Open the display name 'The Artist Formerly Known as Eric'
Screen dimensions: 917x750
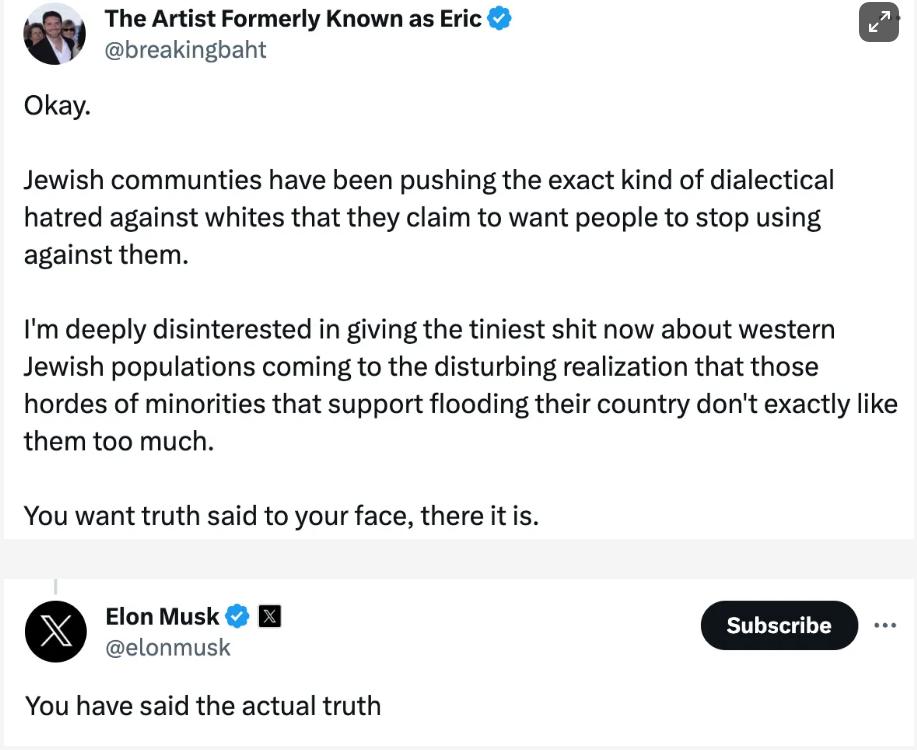(293, 19)
